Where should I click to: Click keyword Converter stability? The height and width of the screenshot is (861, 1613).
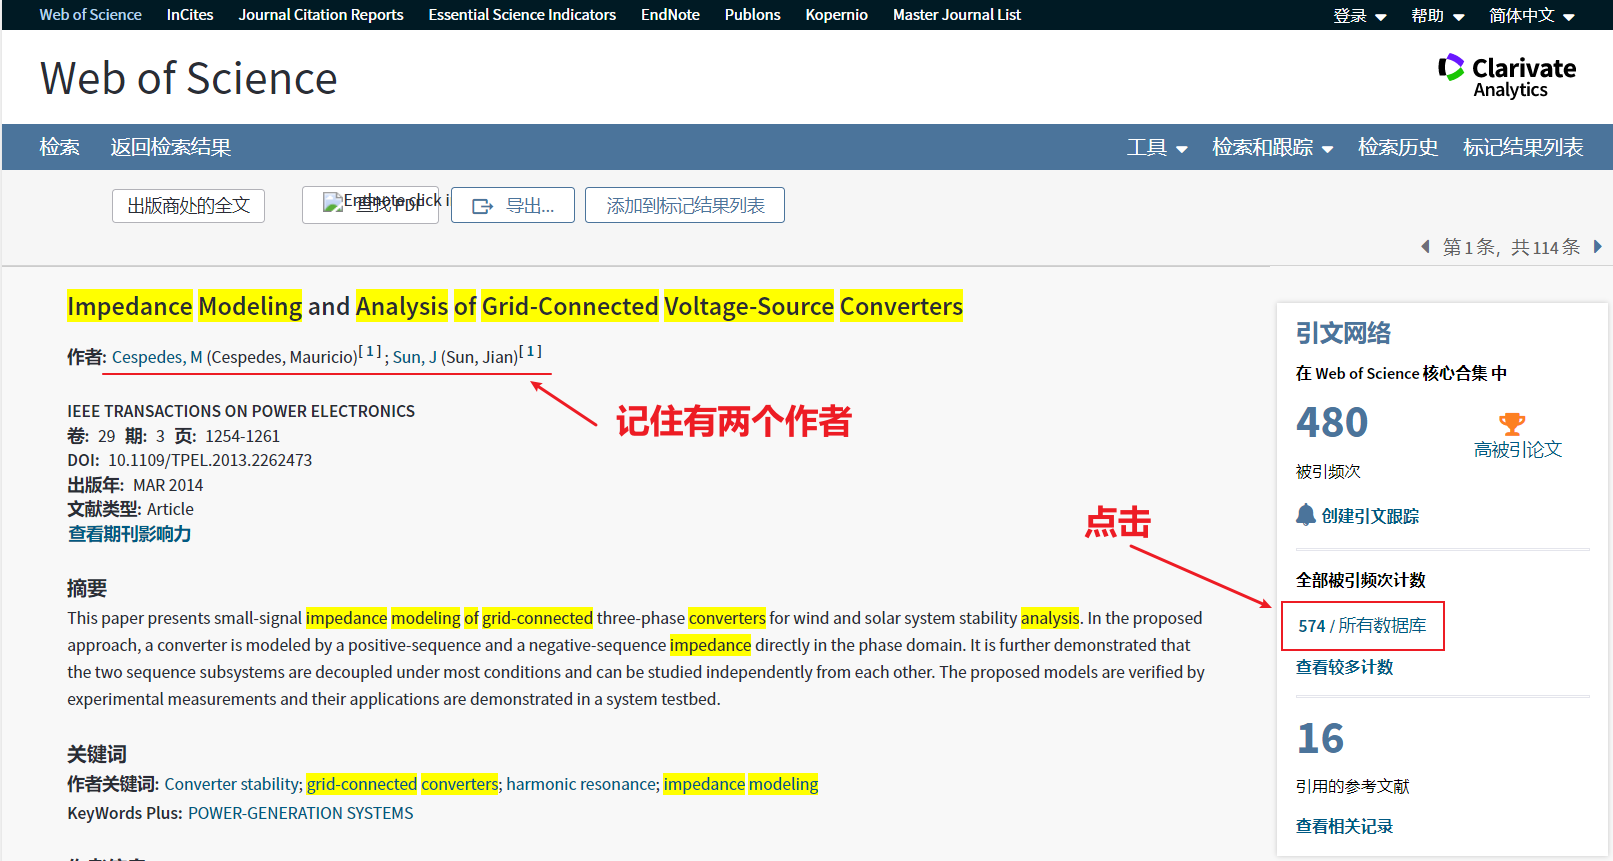tap(233, 784)
